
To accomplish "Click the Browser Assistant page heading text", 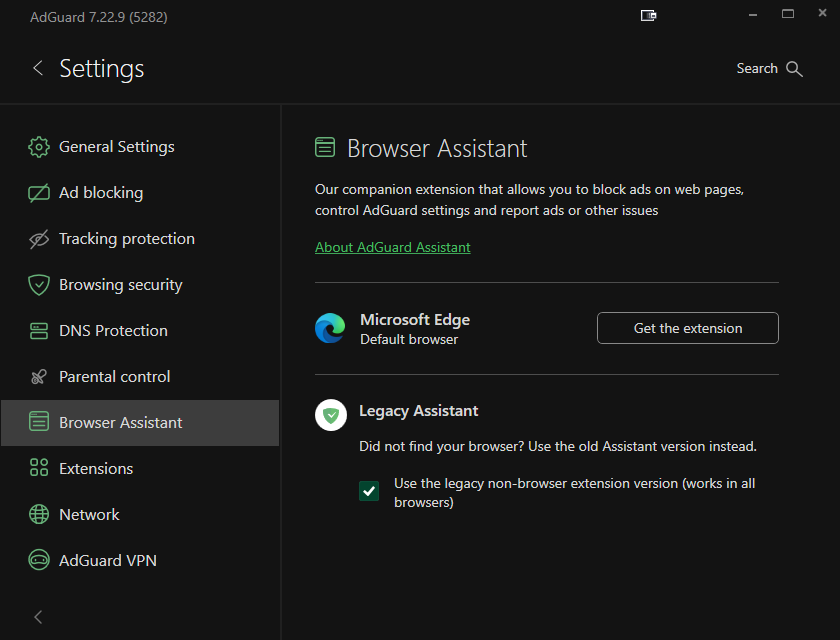I will [437, 148].
